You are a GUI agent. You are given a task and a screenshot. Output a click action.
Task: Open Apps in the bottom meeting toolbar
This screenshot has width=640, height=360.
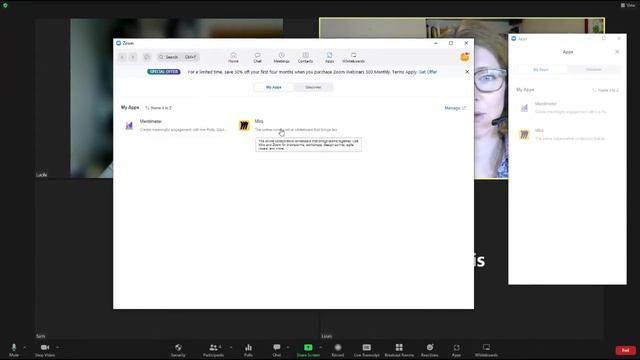(456, 350)
